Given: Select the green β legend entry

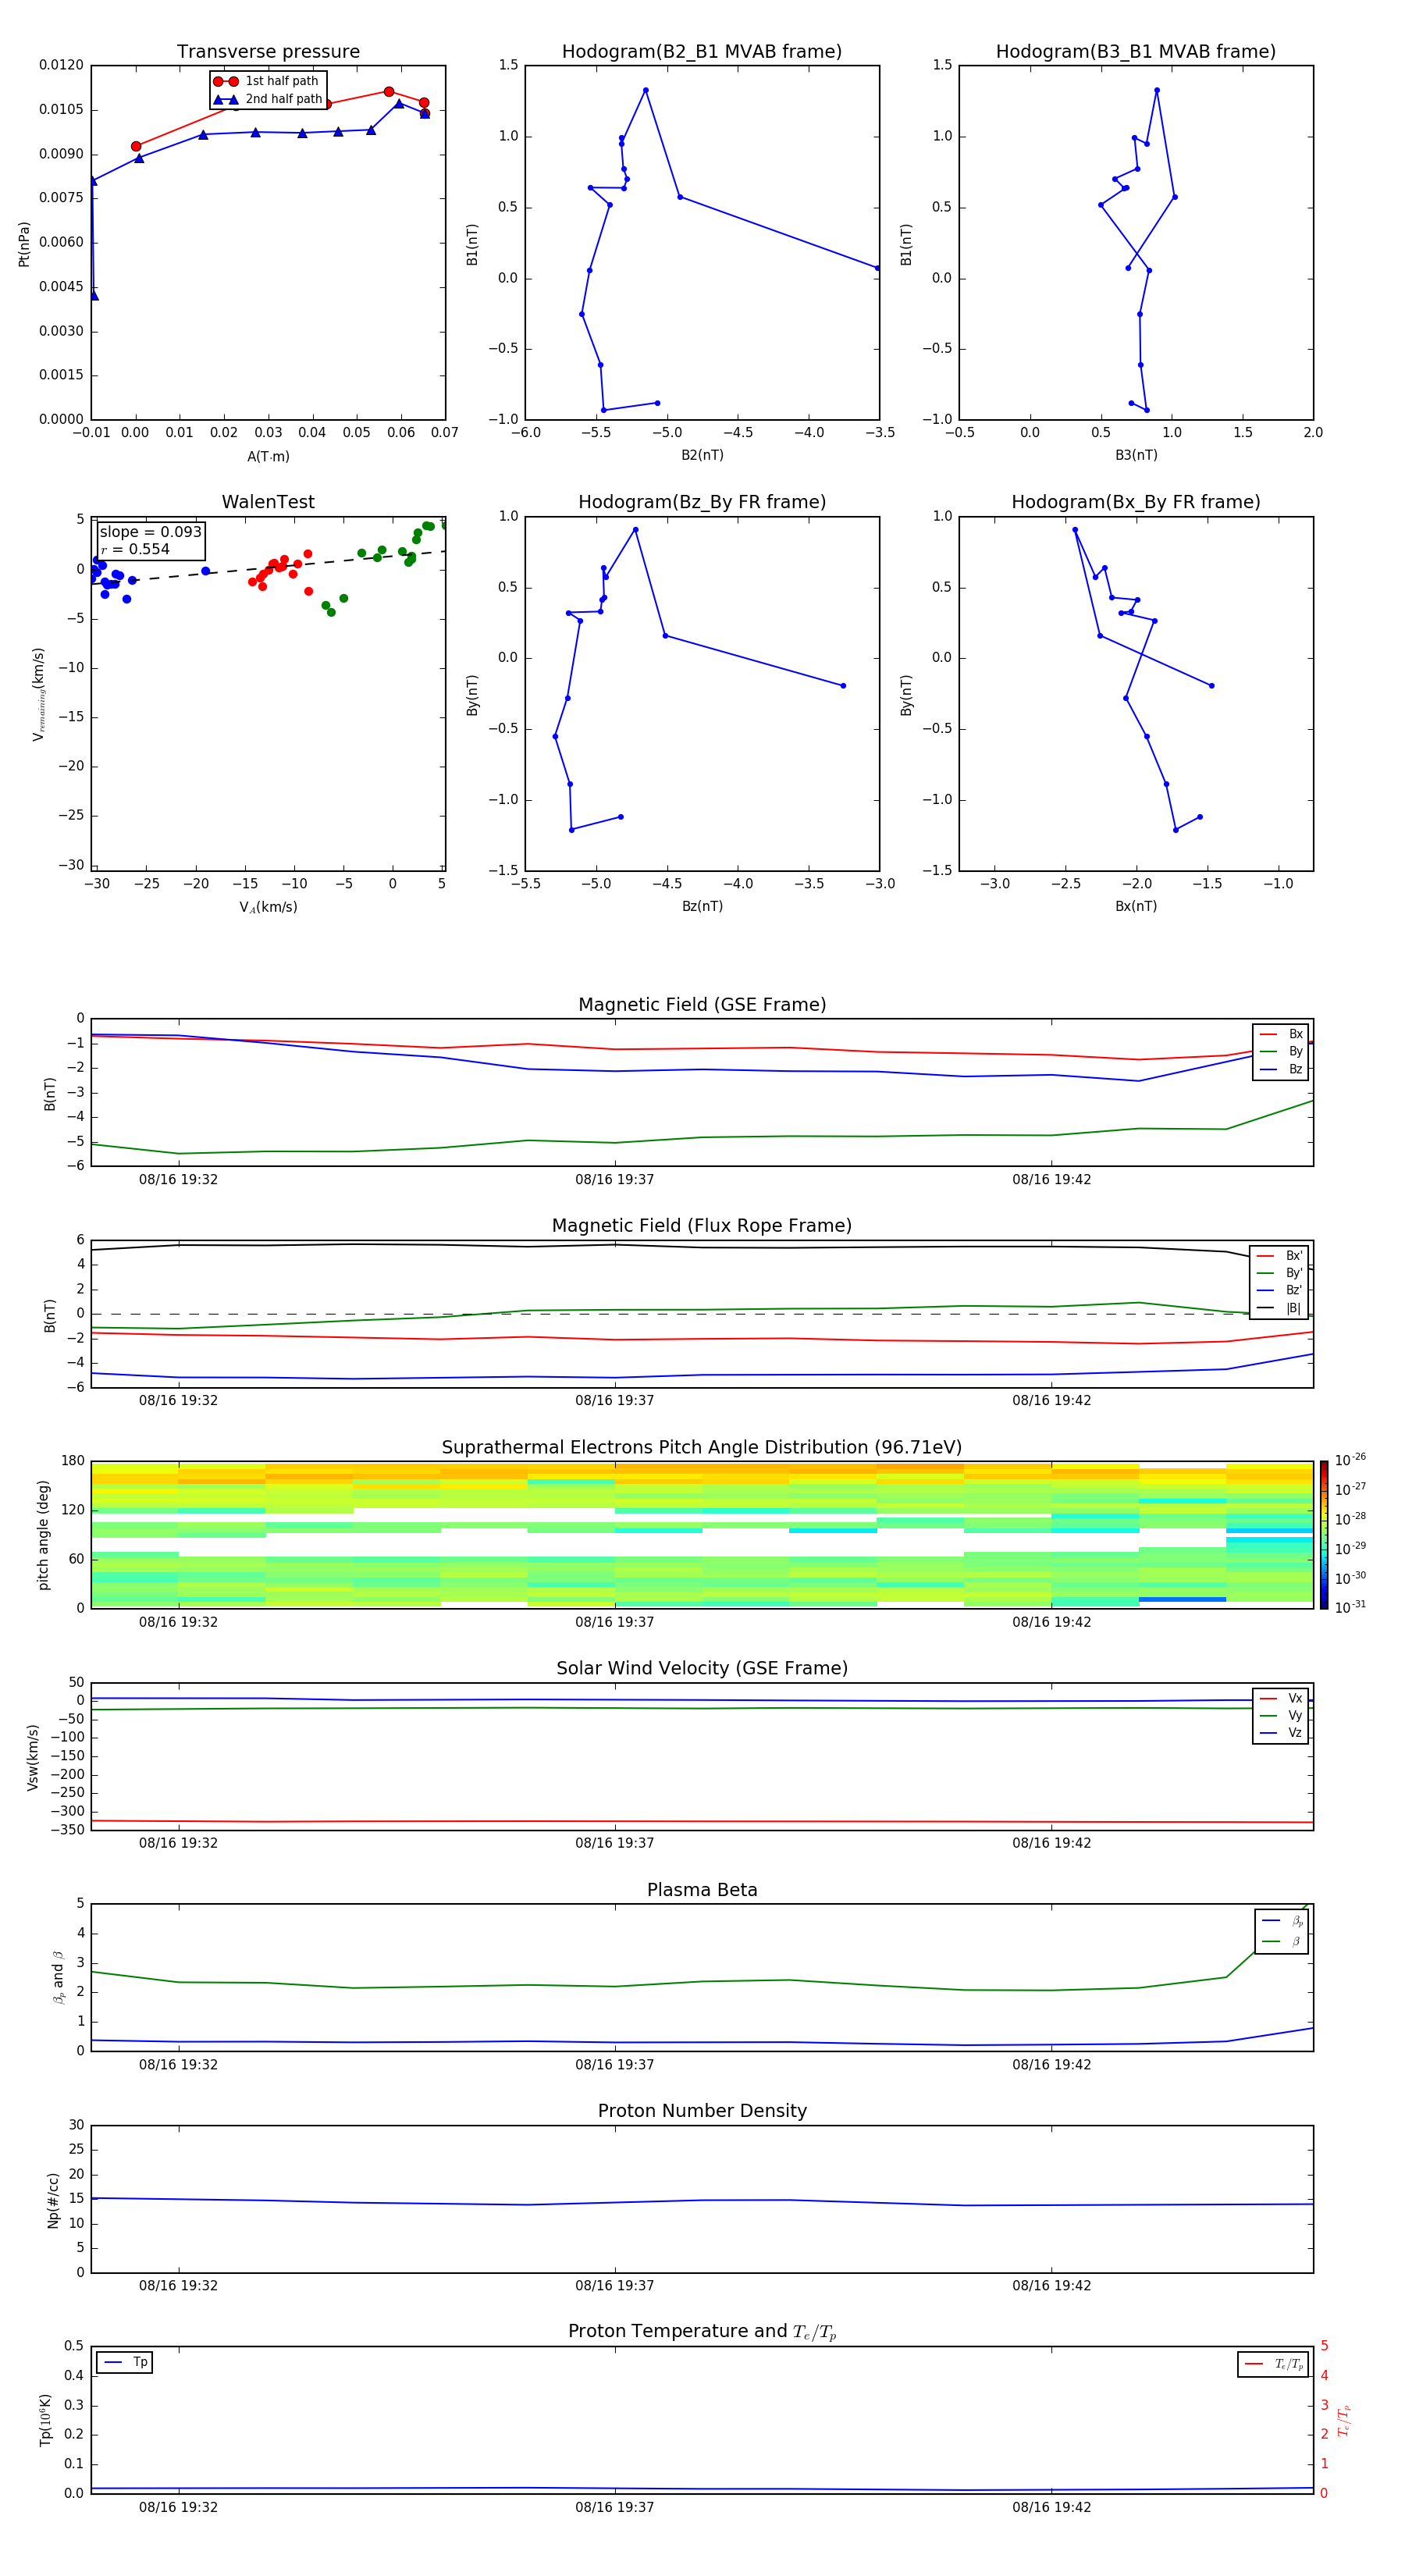Looking at the screenshot, I should coord(1282,1941).
